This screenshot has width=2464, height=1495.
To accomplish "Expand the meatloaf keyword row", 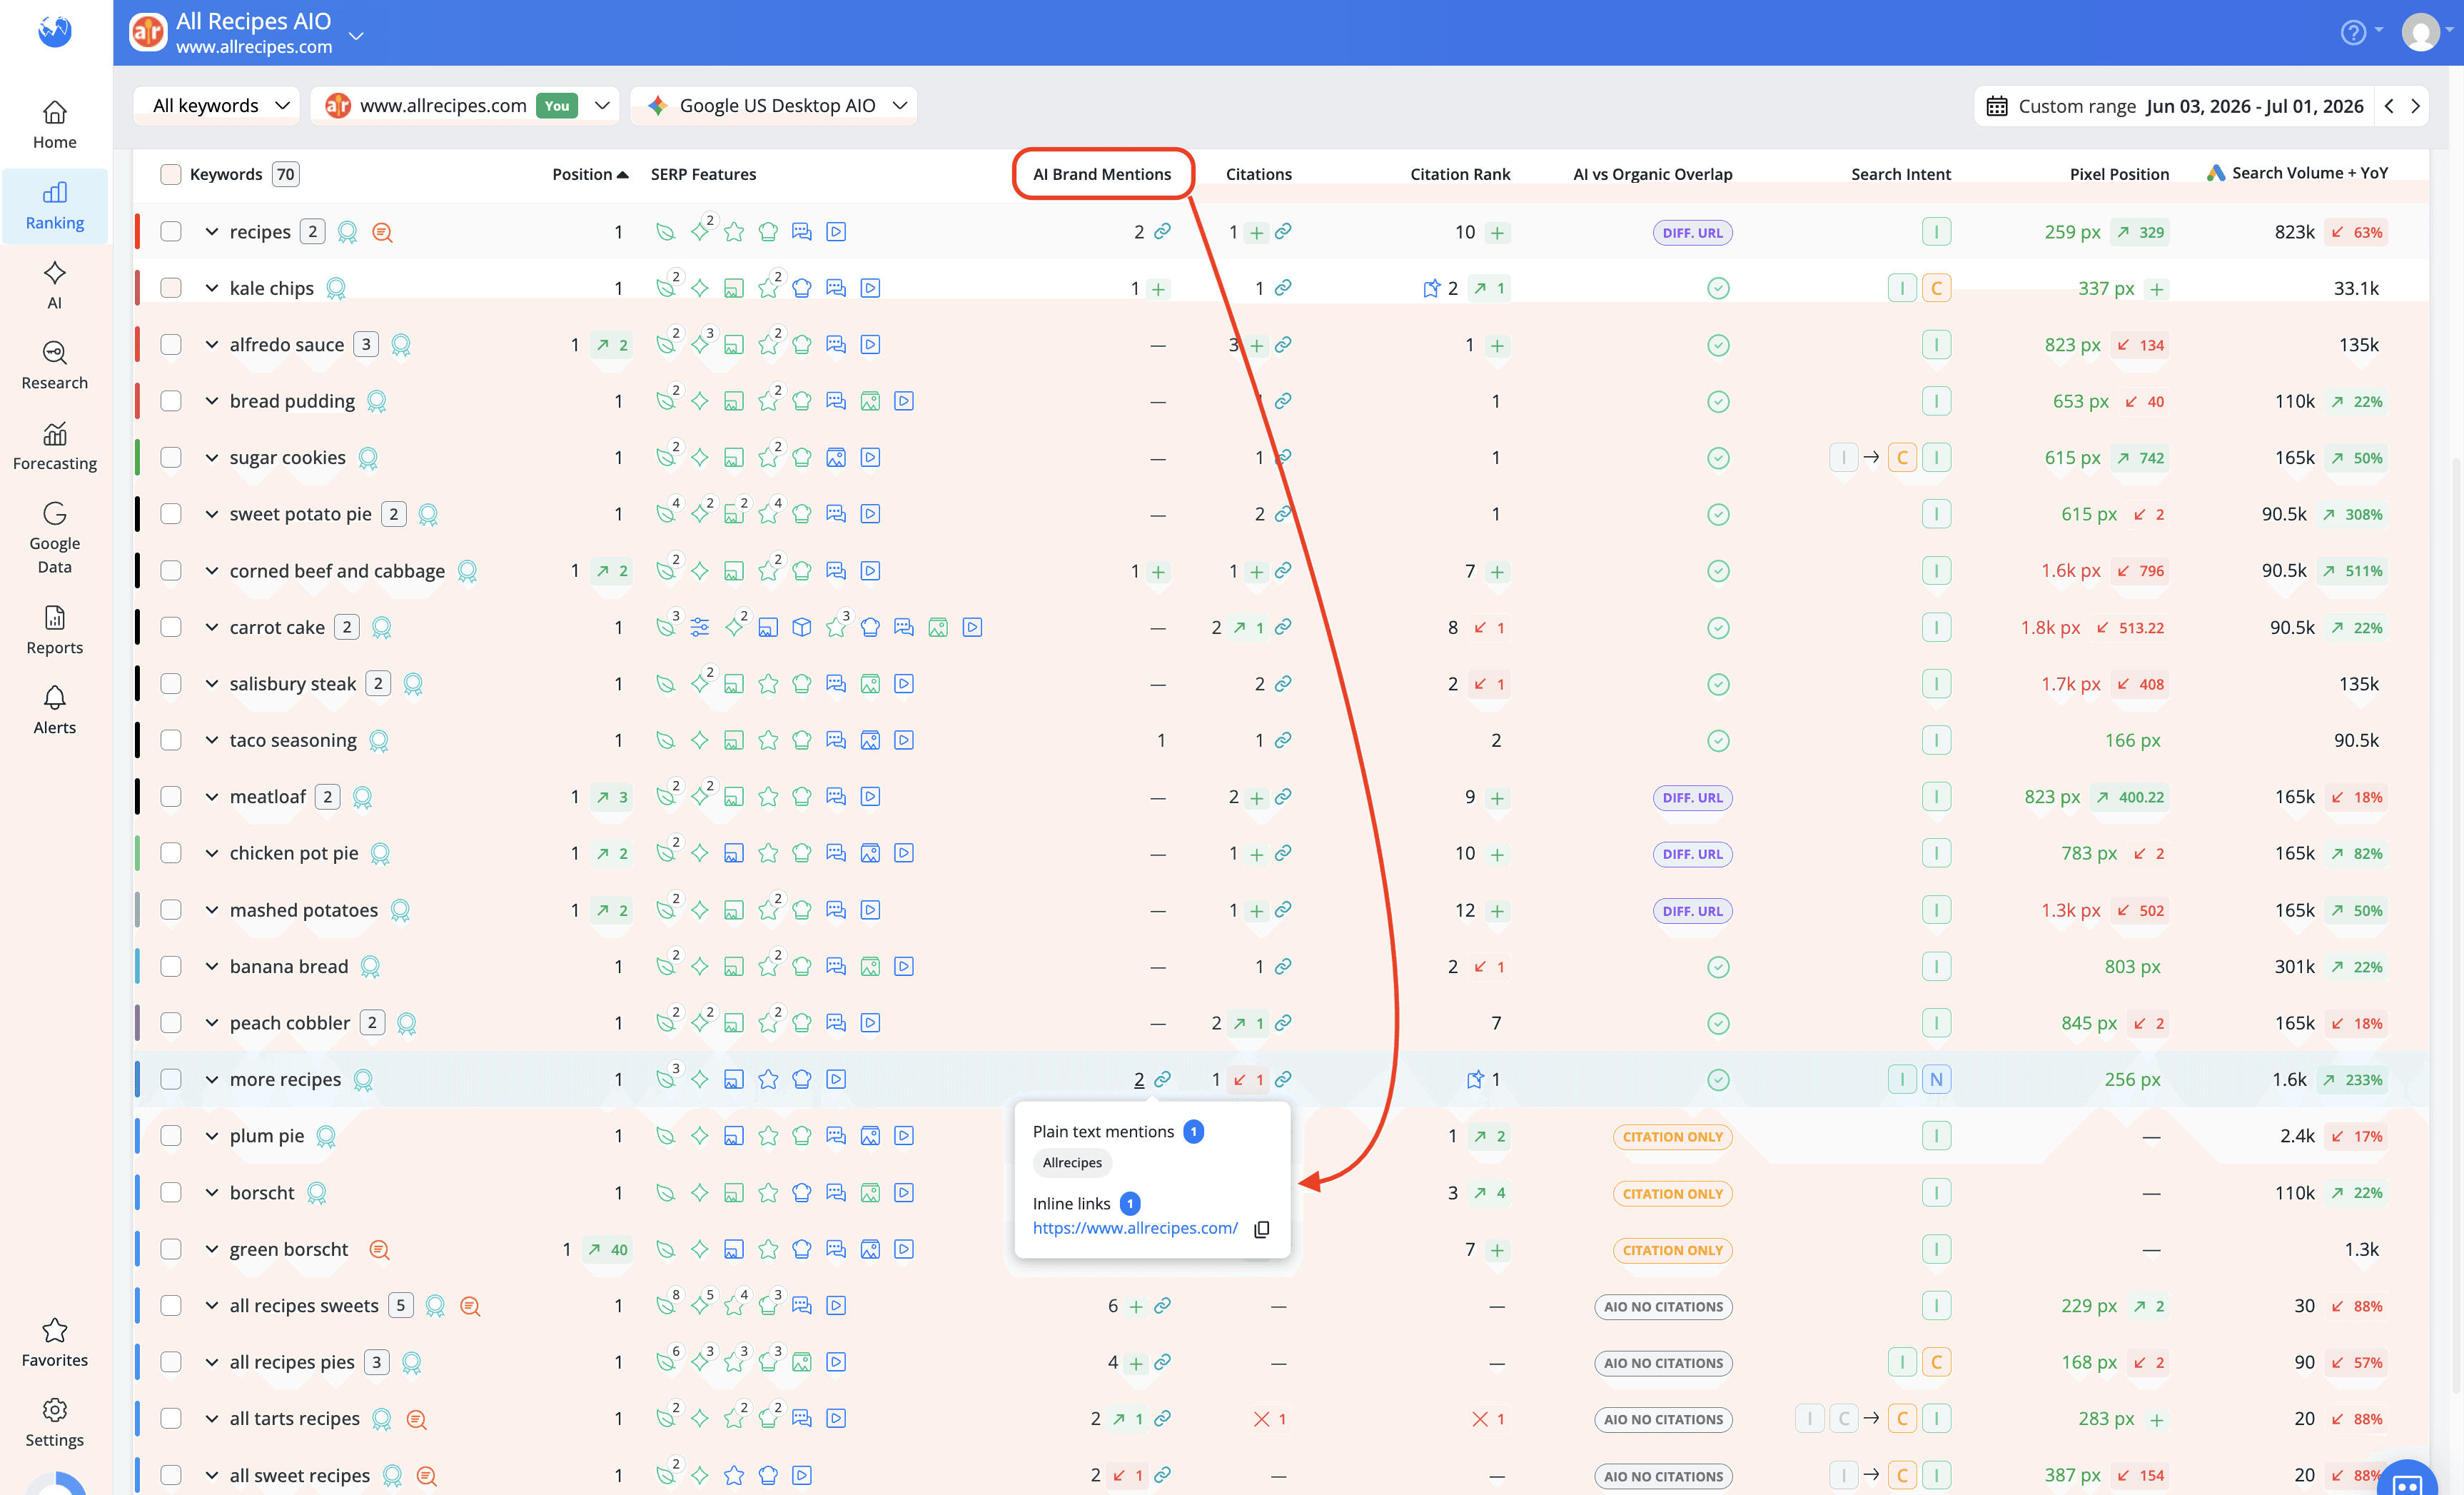I will (x=211, y=797).
